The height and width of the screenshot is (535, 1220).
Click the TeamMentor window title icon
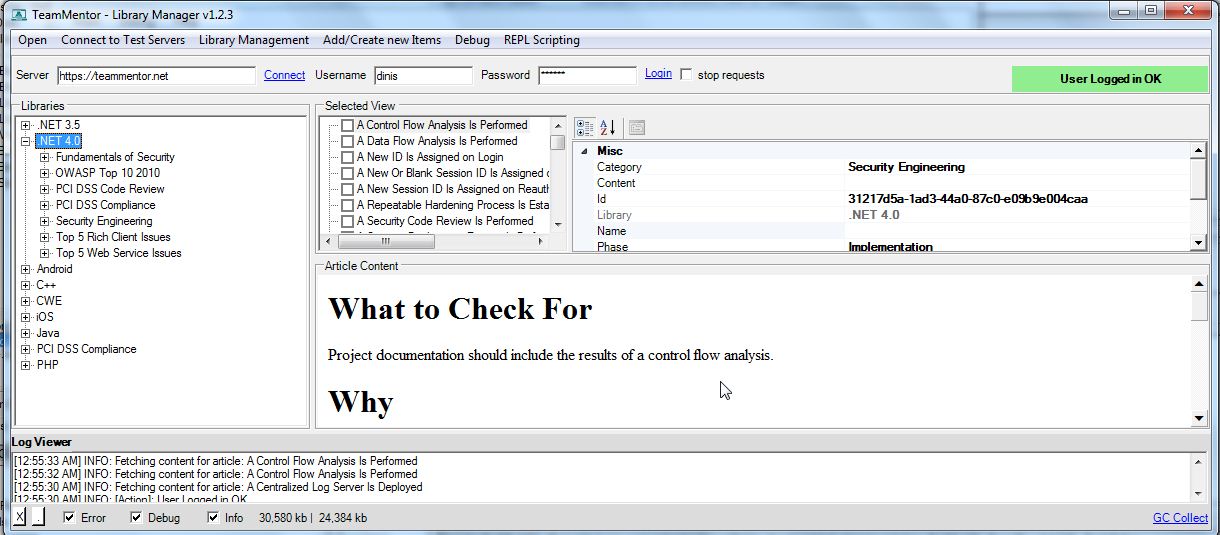point(17,17)
